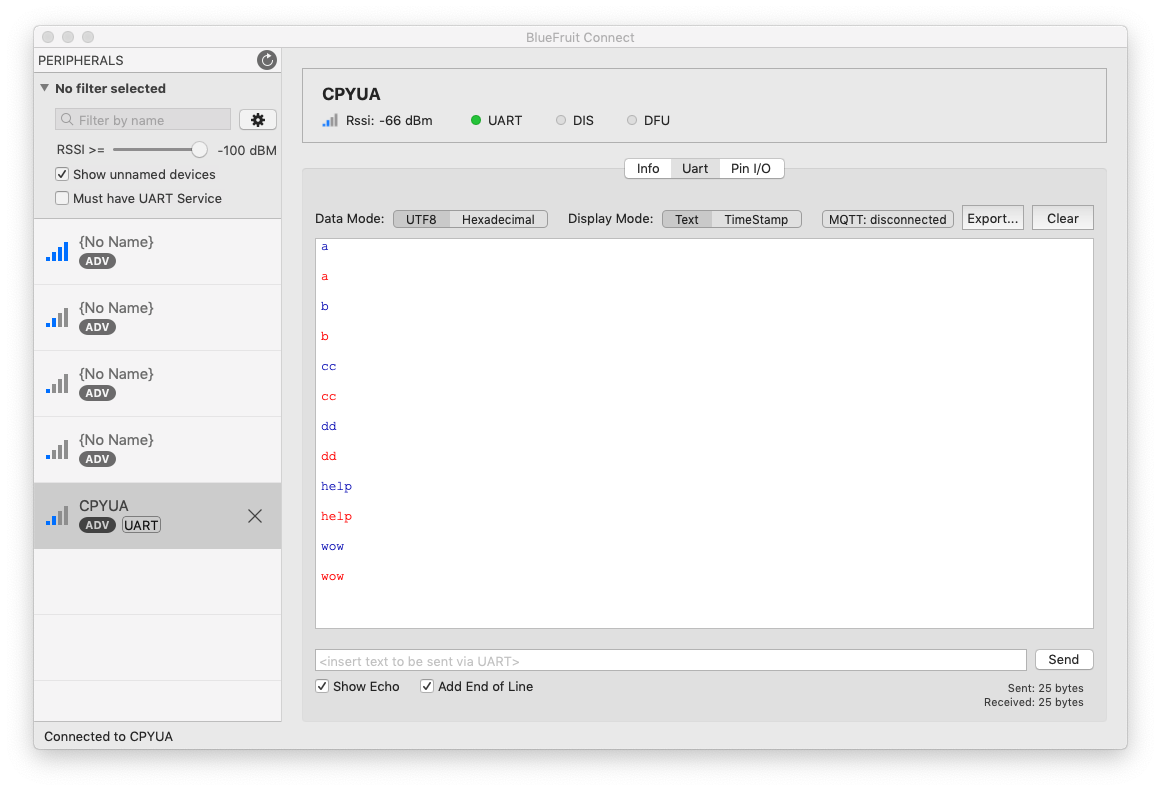Select the CPYUA peripheral row
Screen dimensions: 1161x791
coord(158,516)
